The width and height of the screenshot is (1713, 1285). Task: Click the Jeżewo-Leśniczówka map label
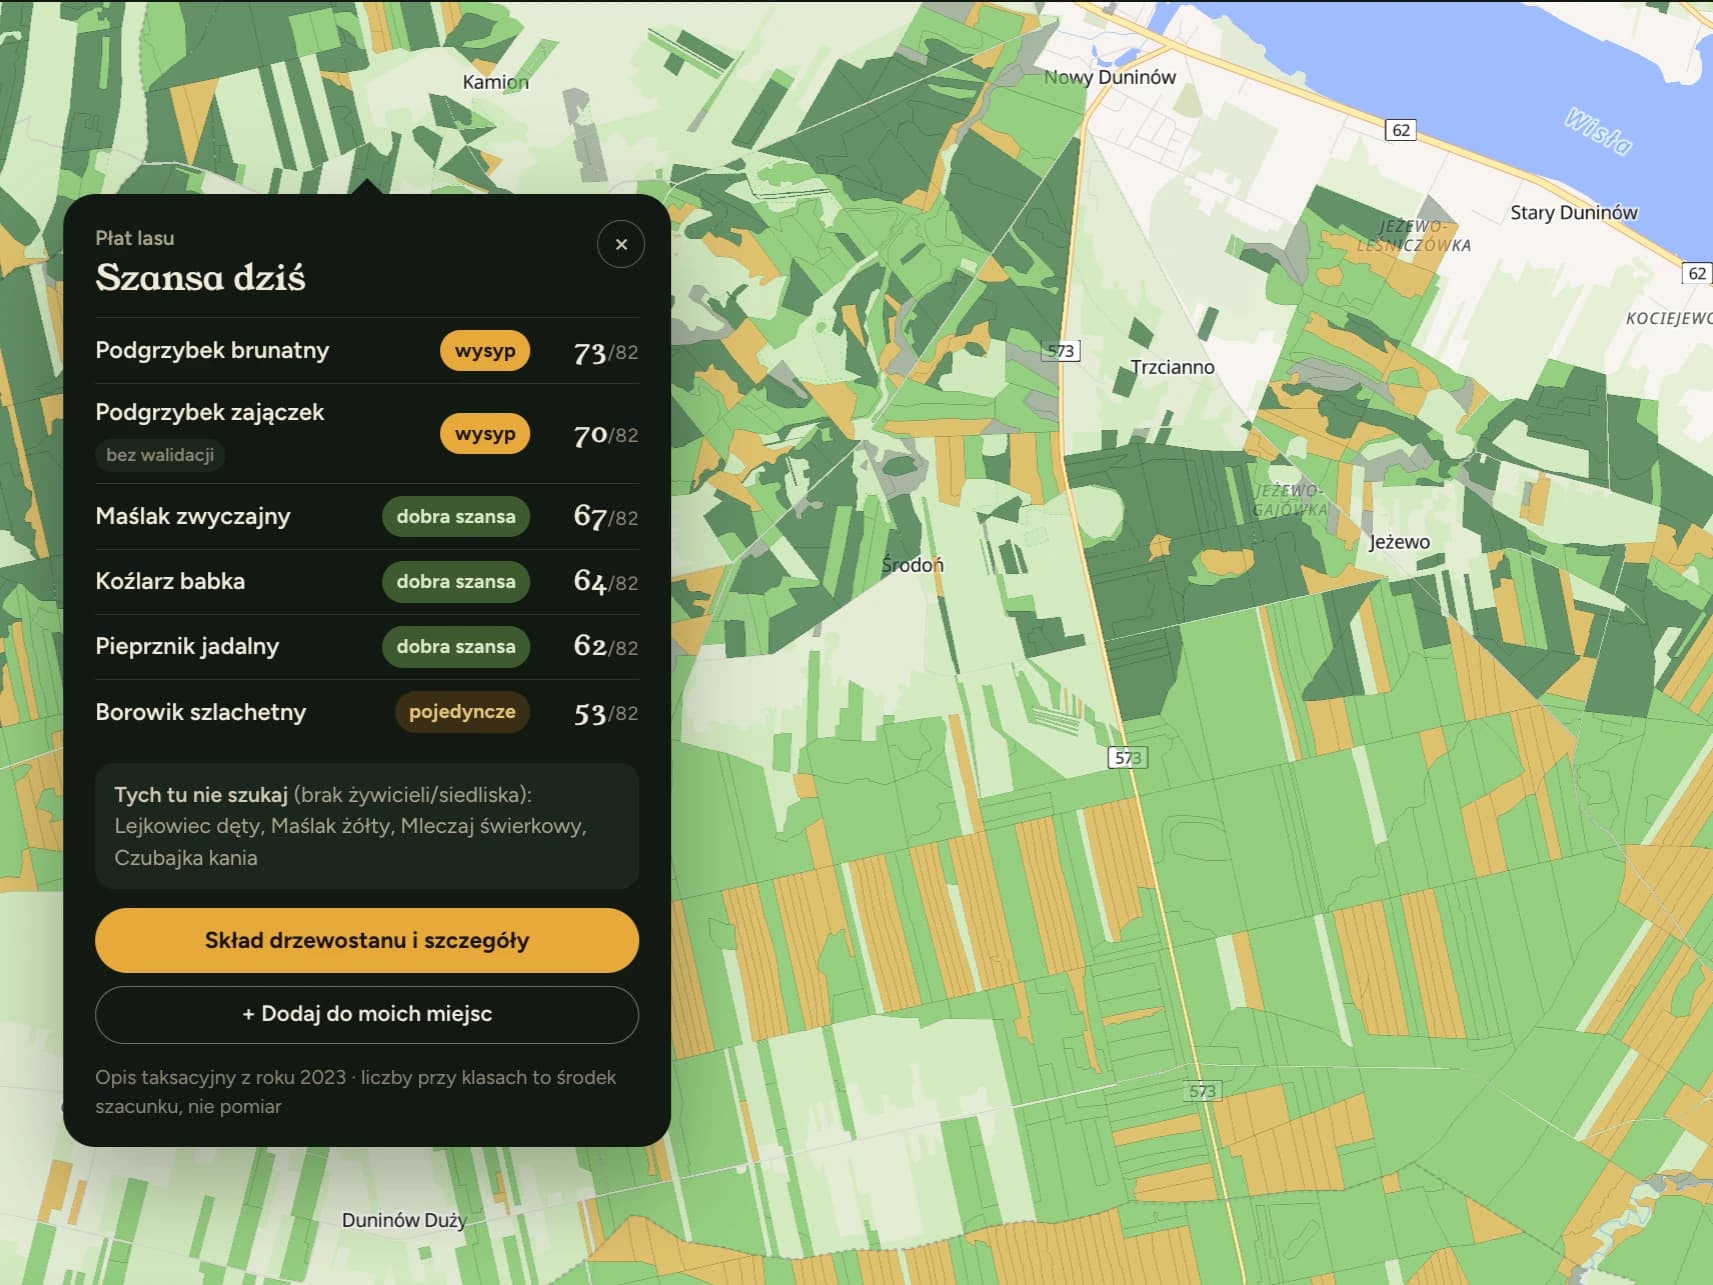point(1413,236)
